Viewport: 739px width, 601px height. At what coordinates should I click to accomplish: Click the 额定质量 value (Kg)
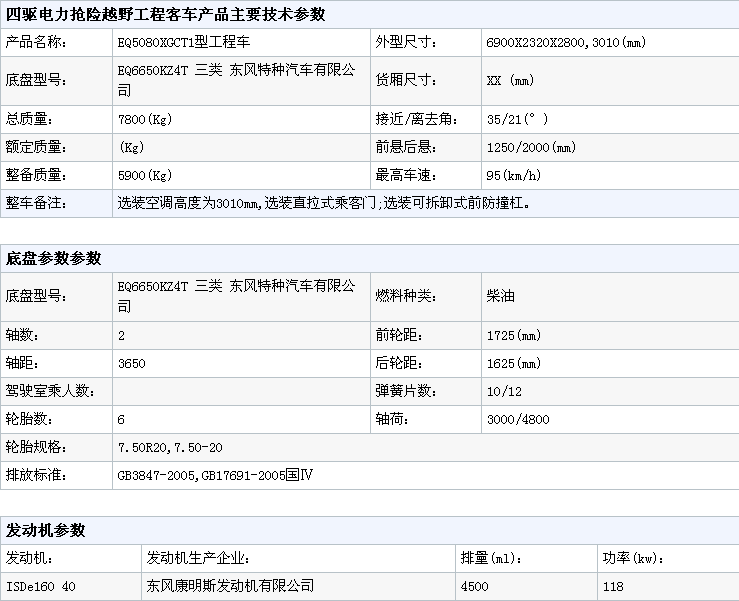(131, 148)
